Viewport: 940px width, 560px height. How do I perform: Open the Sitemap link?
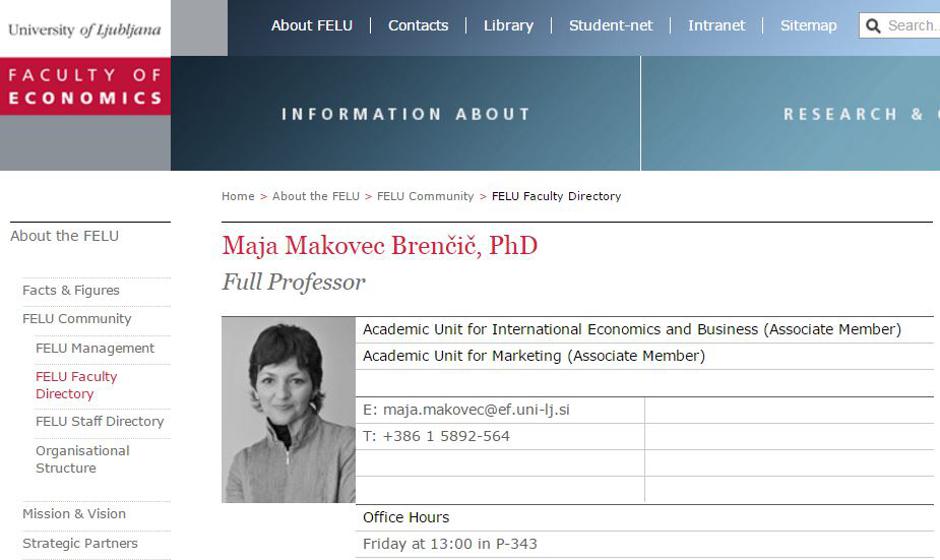pos(808,26)
